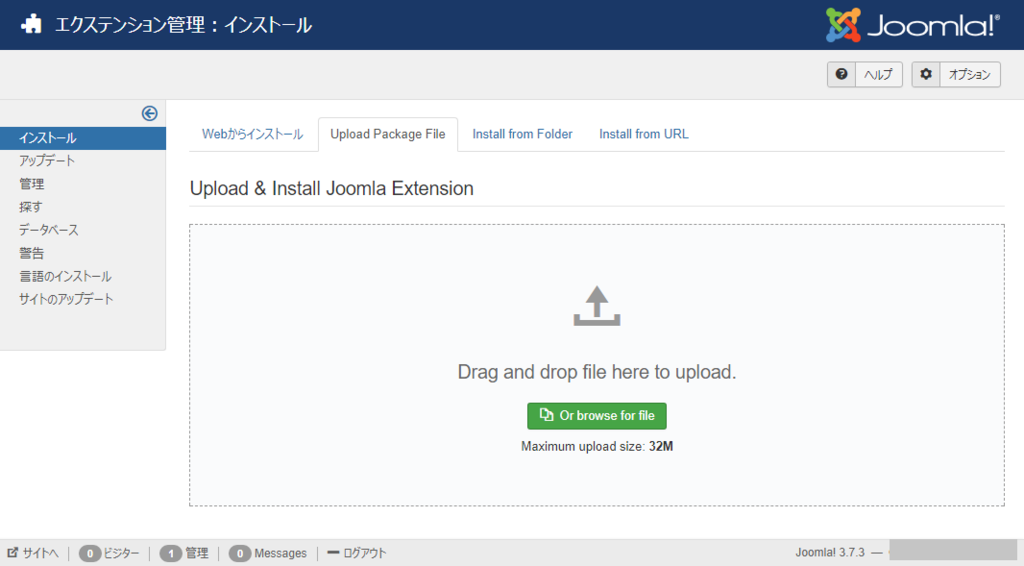Click the Messages text in footer

pos(280,554)
